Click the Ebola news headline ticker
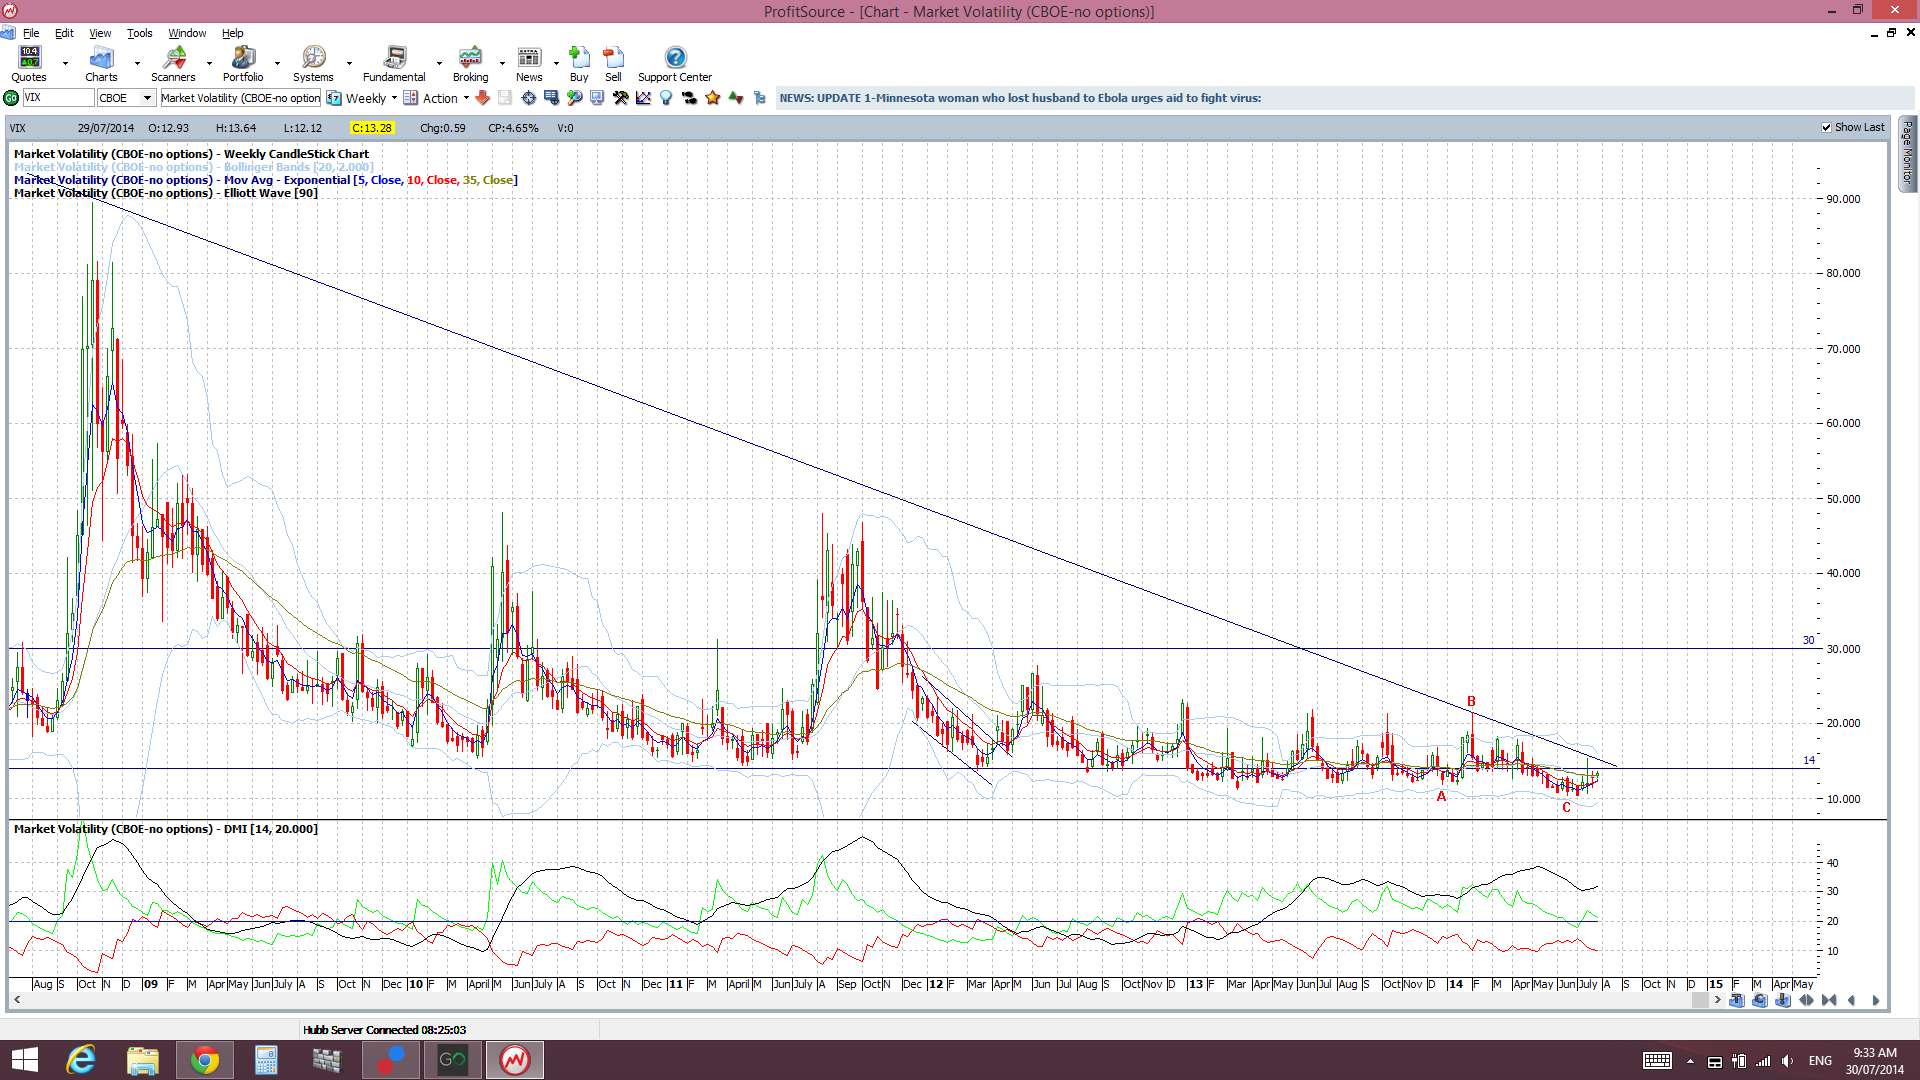The height and width of the screenshot is (1080, 1920). [1020, 98]
